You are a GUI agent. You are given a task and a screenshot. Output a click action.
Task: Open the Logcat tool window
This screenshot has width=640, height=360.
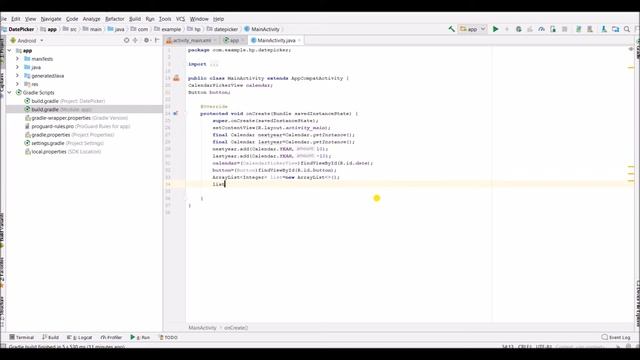[x=80, y=338]
